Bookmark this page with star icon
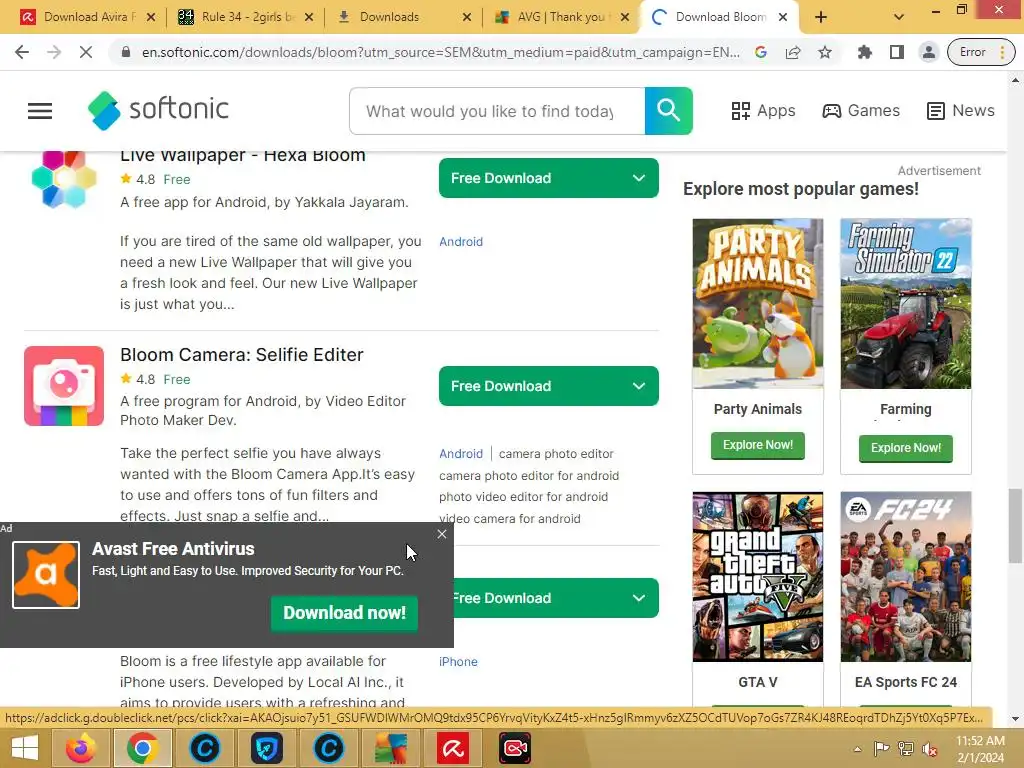This screenshot has width=1024, height=768. 825,52
